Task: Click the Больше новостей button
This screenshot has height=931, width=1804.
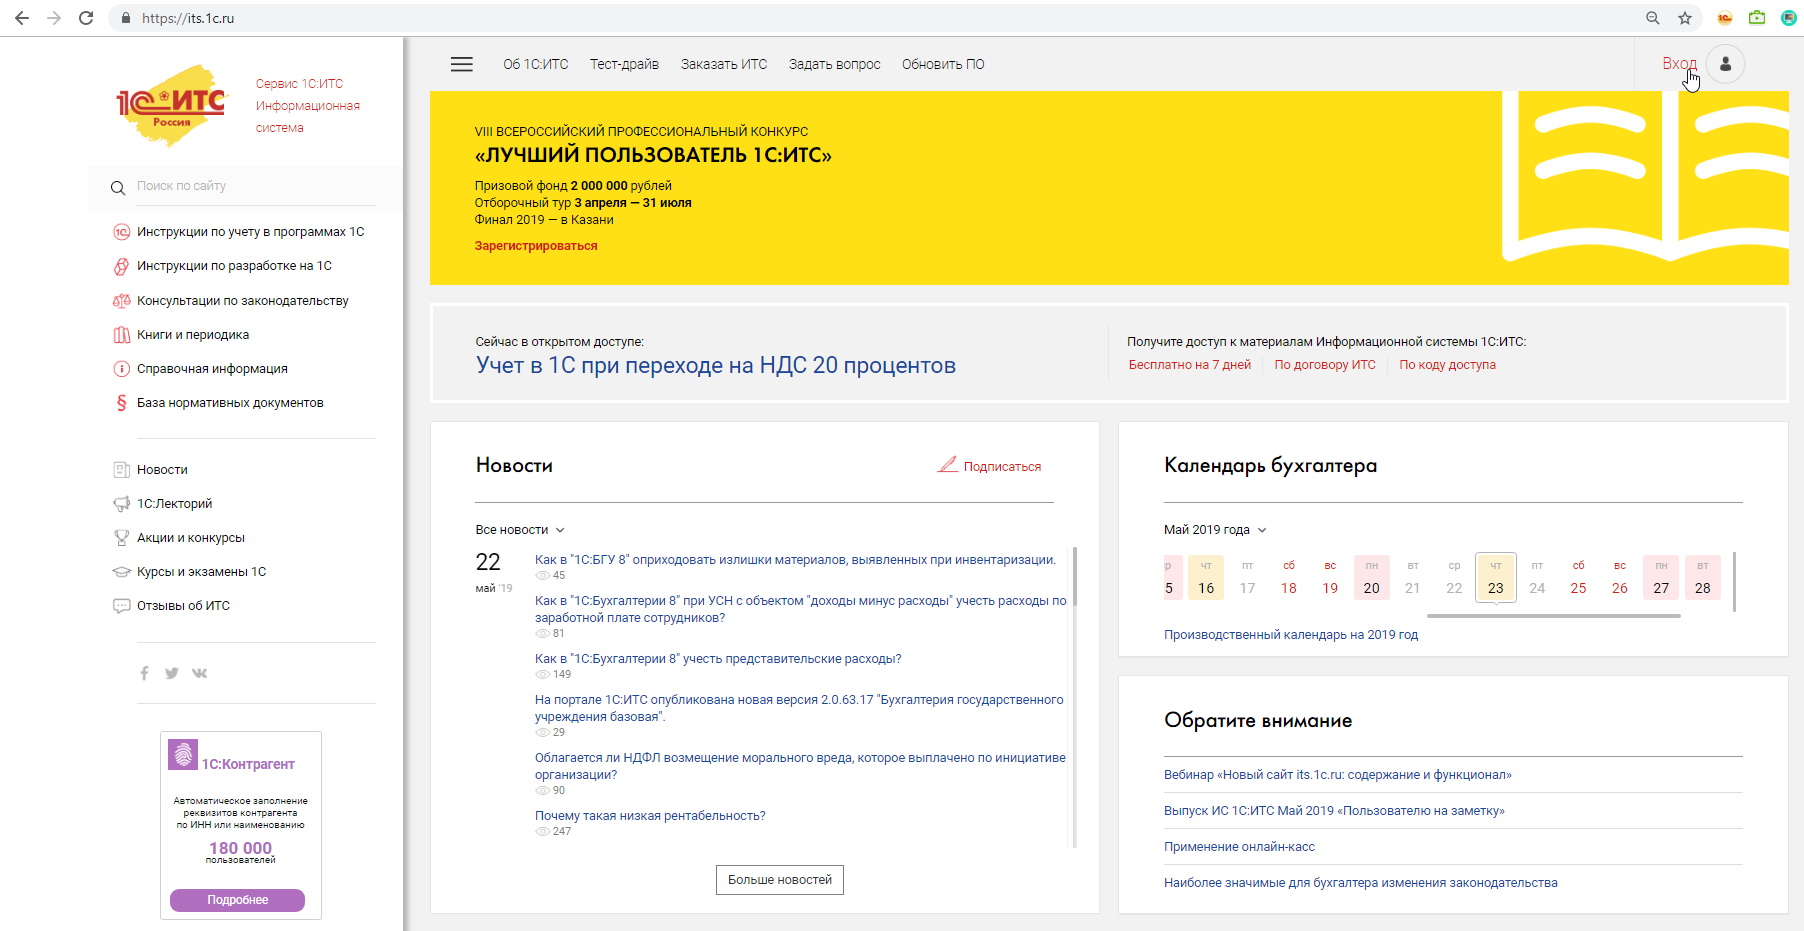Action: click(780, 880)
